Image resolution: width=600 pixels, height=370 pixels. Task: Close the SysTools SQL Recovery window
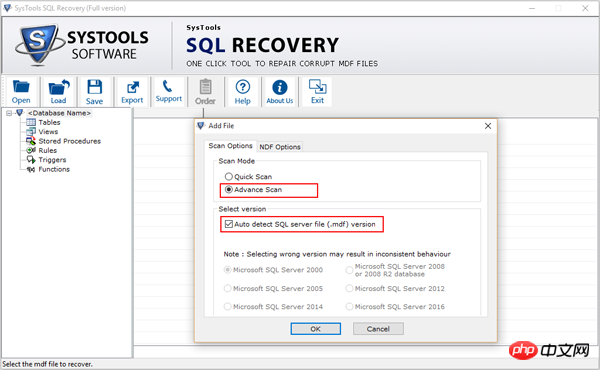click(x=585, y=8)
